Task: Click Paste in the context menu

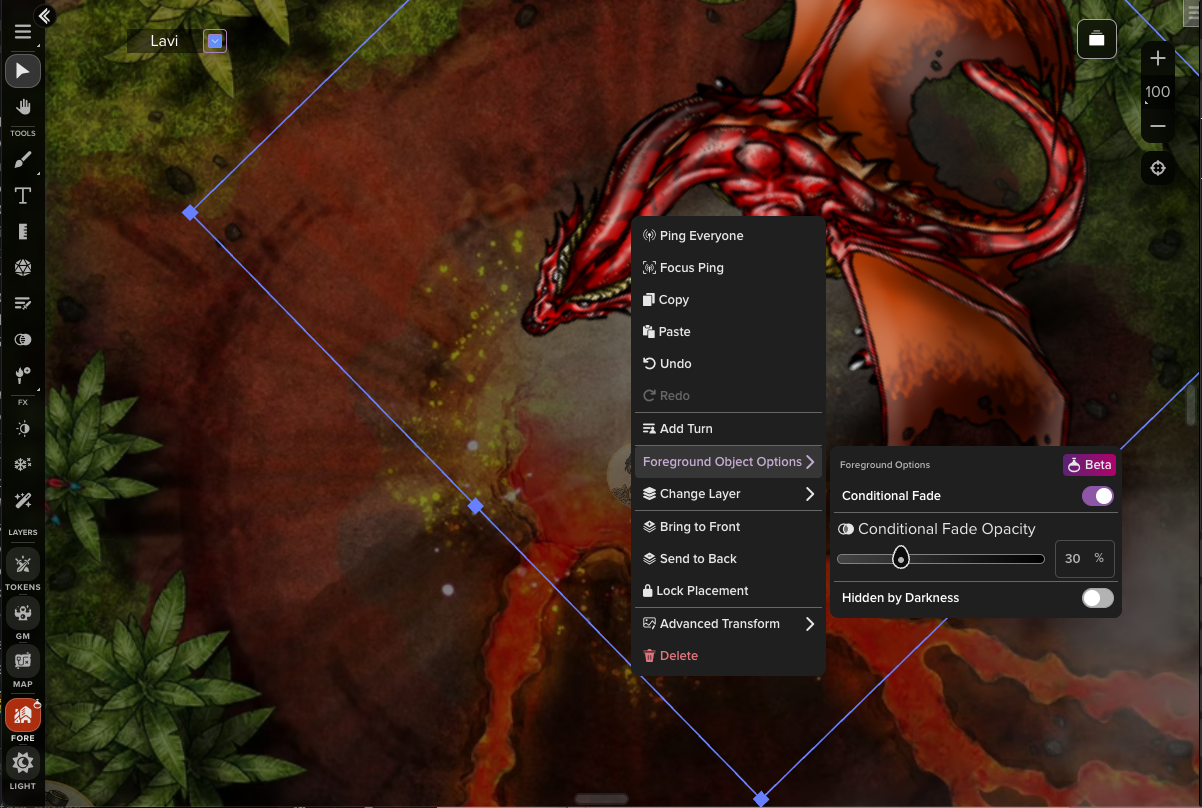Action: tap(728, 332)
